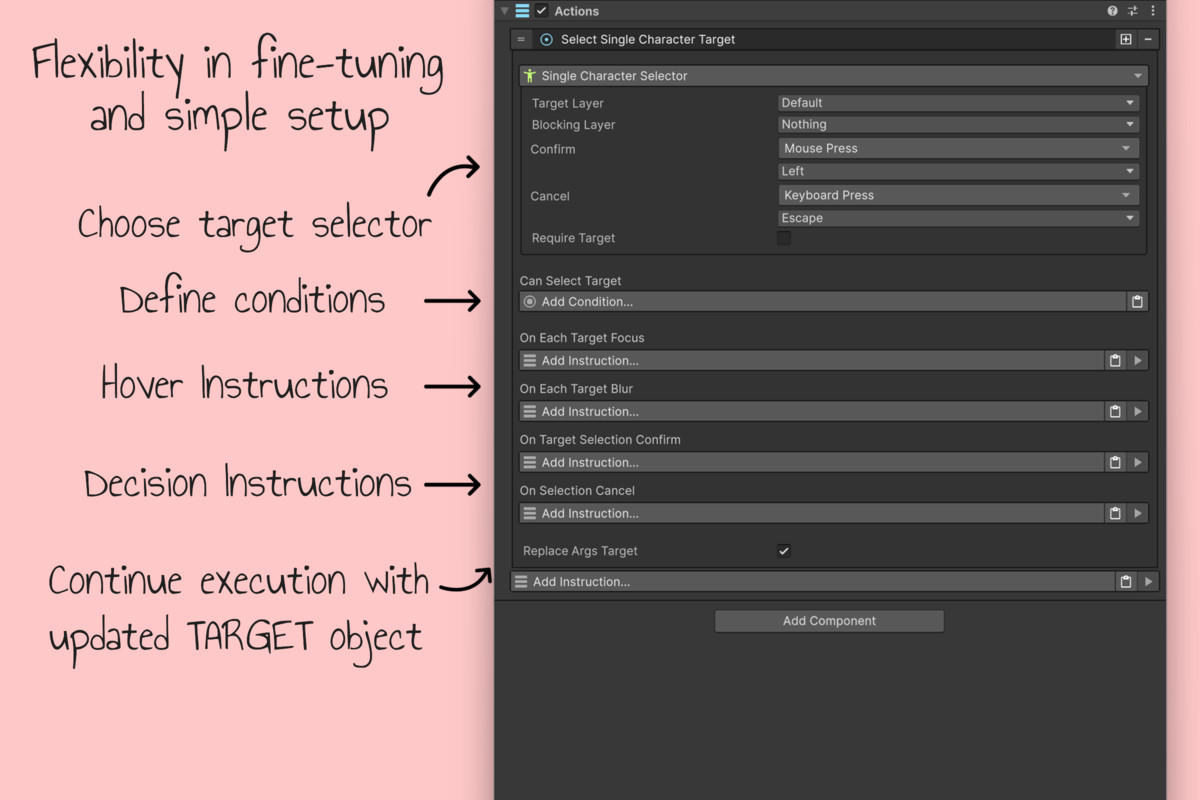1200x800 pixels.
Task: Open the Target Layer dropdown
Action: [x=958, y=103]
